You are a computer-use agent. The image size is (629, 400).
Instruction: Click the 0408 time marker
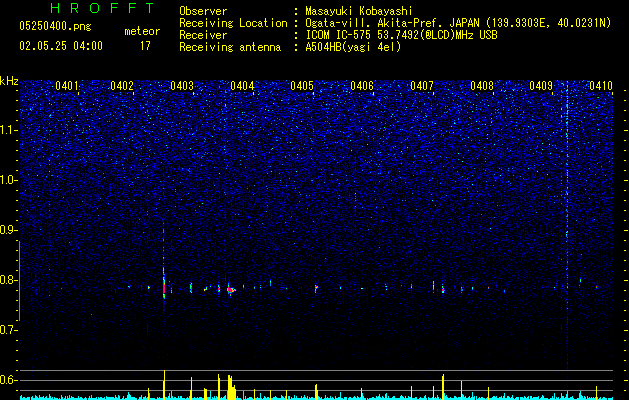click(x=482, y=86)
